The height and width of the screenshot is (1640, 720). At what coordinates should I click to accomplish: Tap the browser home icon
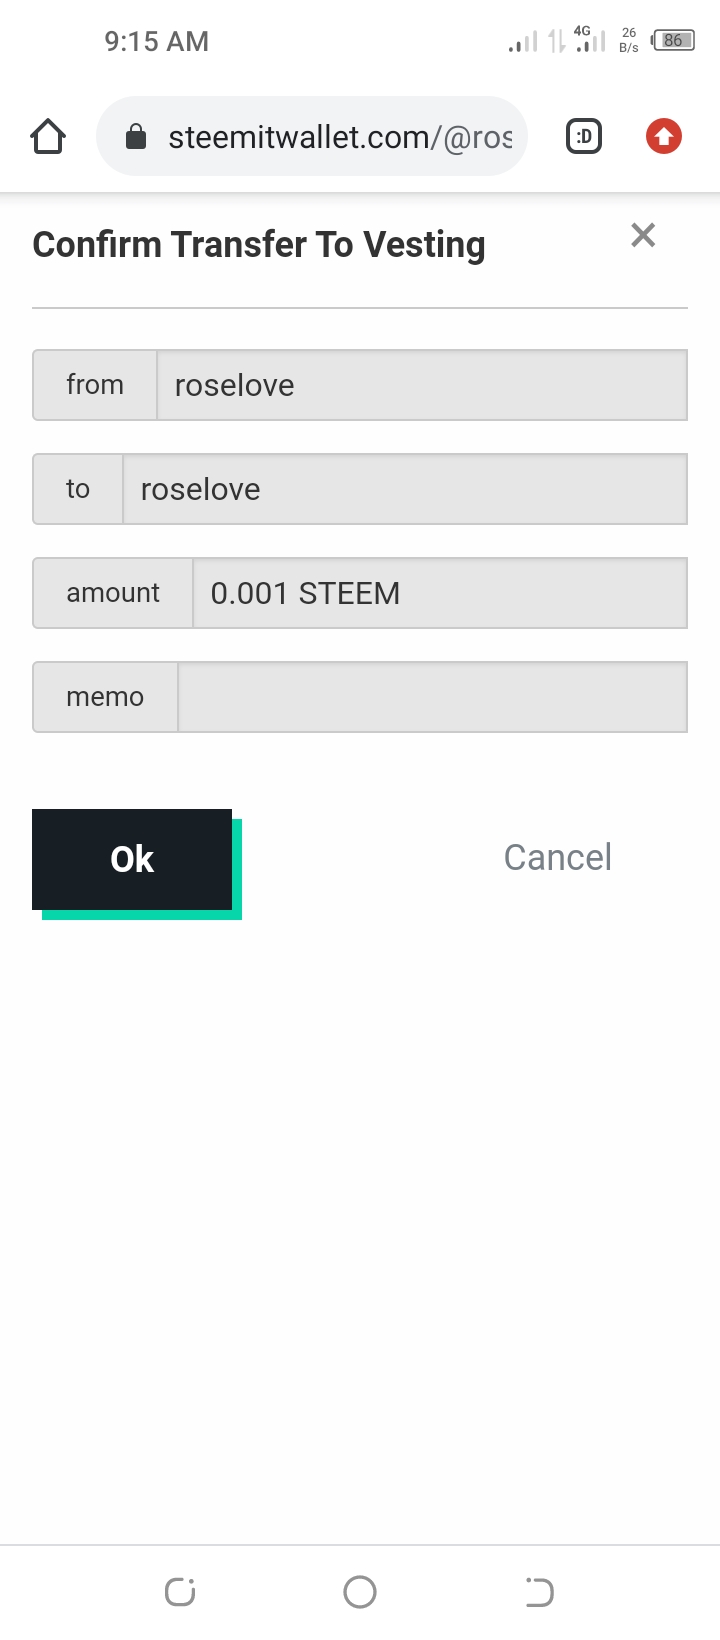tap(48, 136)
